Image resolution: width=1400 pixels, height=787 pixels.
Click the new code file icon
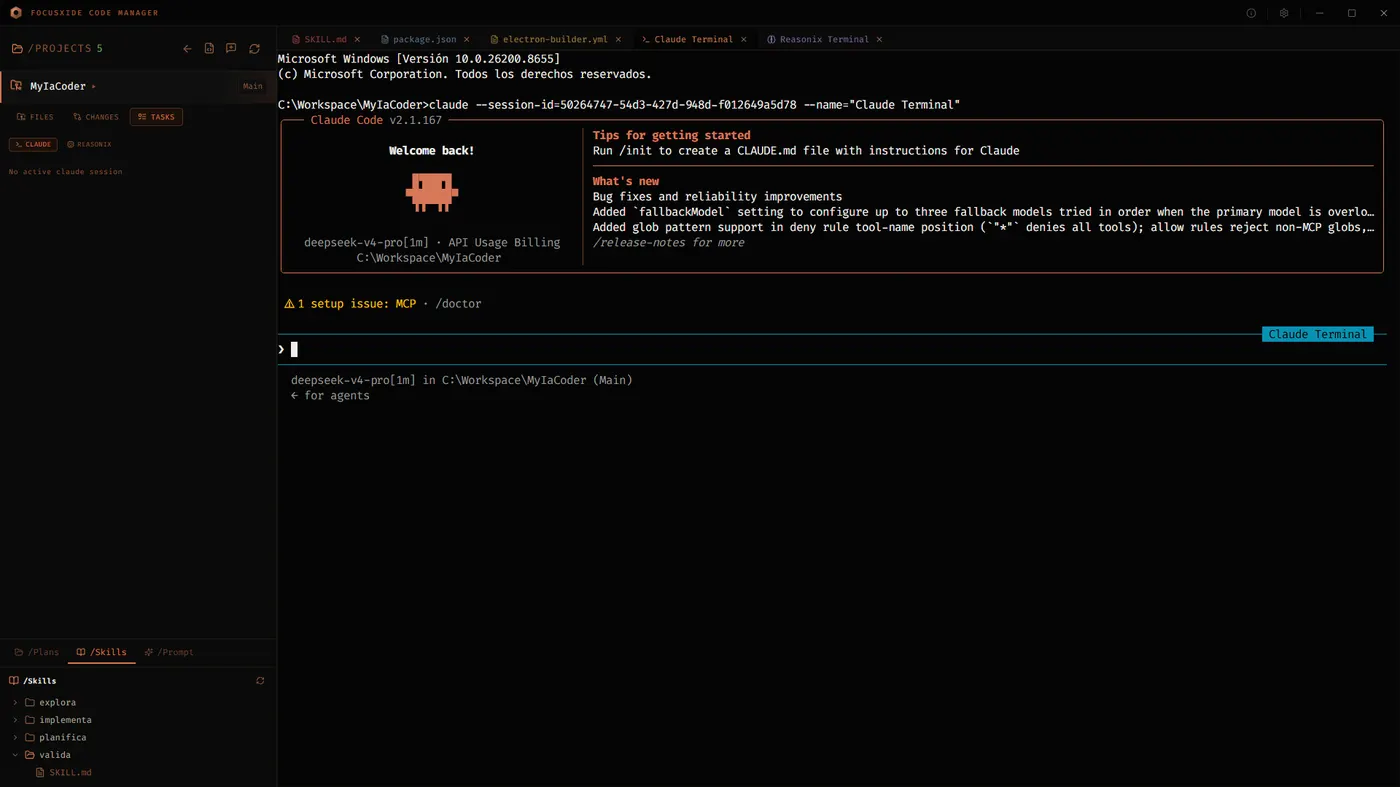[209, 49]
